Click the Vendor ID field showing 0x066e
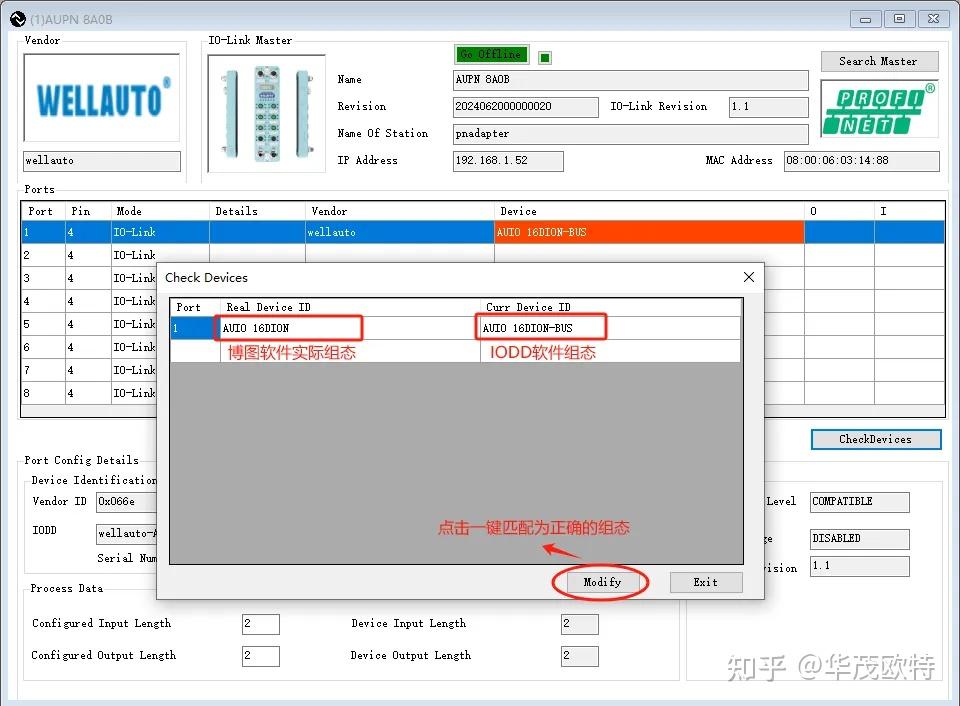 pyautogui.click(x=127, y=501)
